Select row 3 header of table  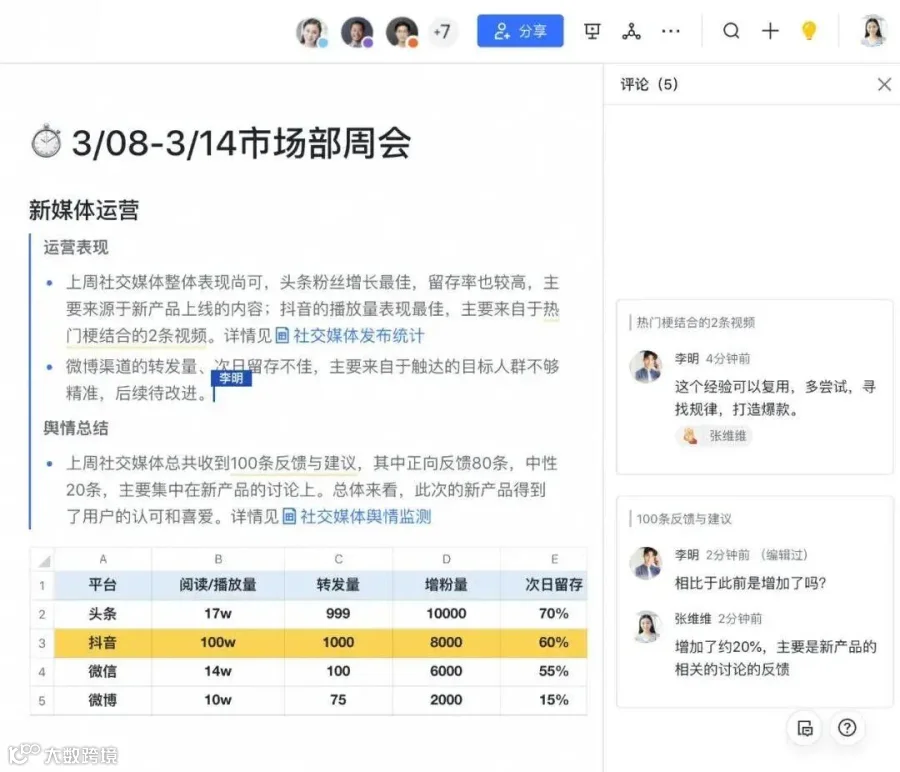coord(42,643)
